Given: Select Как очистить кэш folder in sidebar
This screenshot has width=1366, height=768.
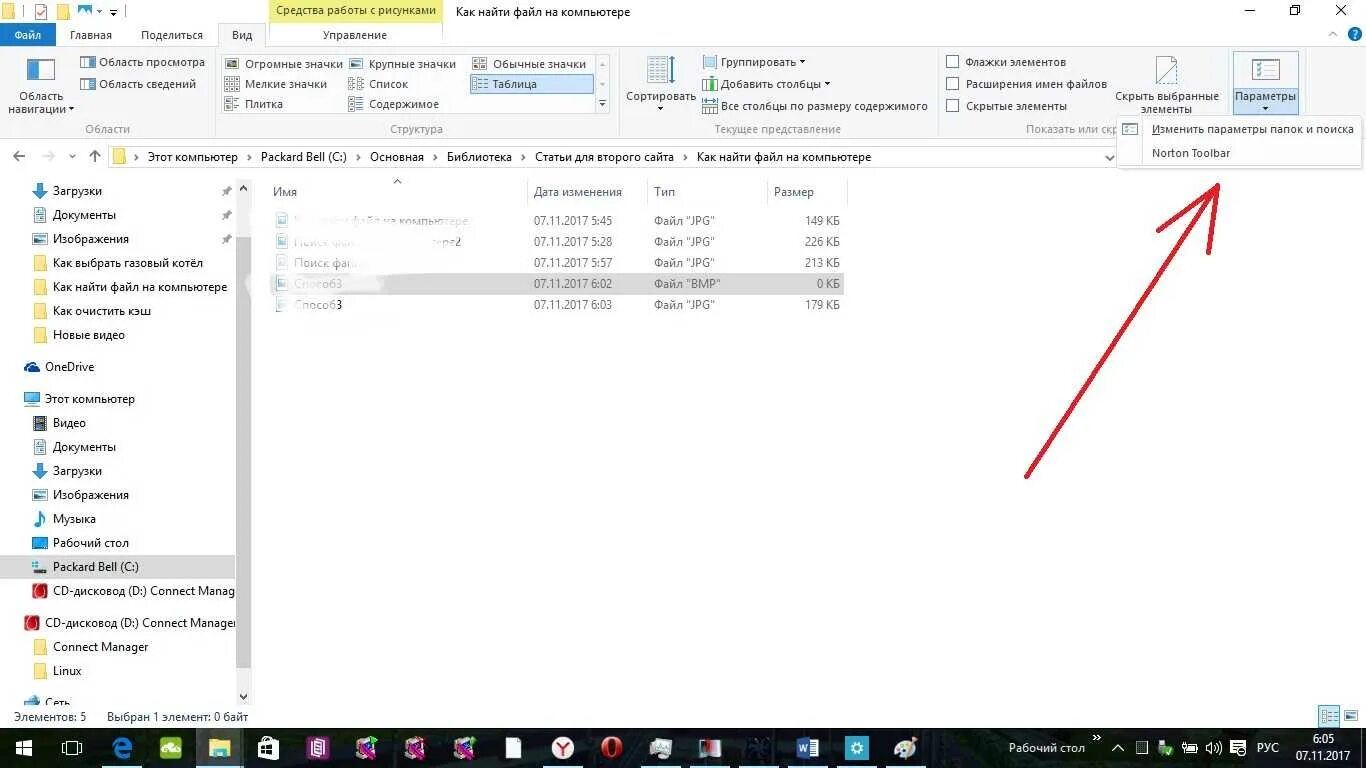Looking at the screenshot, I should pyautogui.click(x=102, y=311).
